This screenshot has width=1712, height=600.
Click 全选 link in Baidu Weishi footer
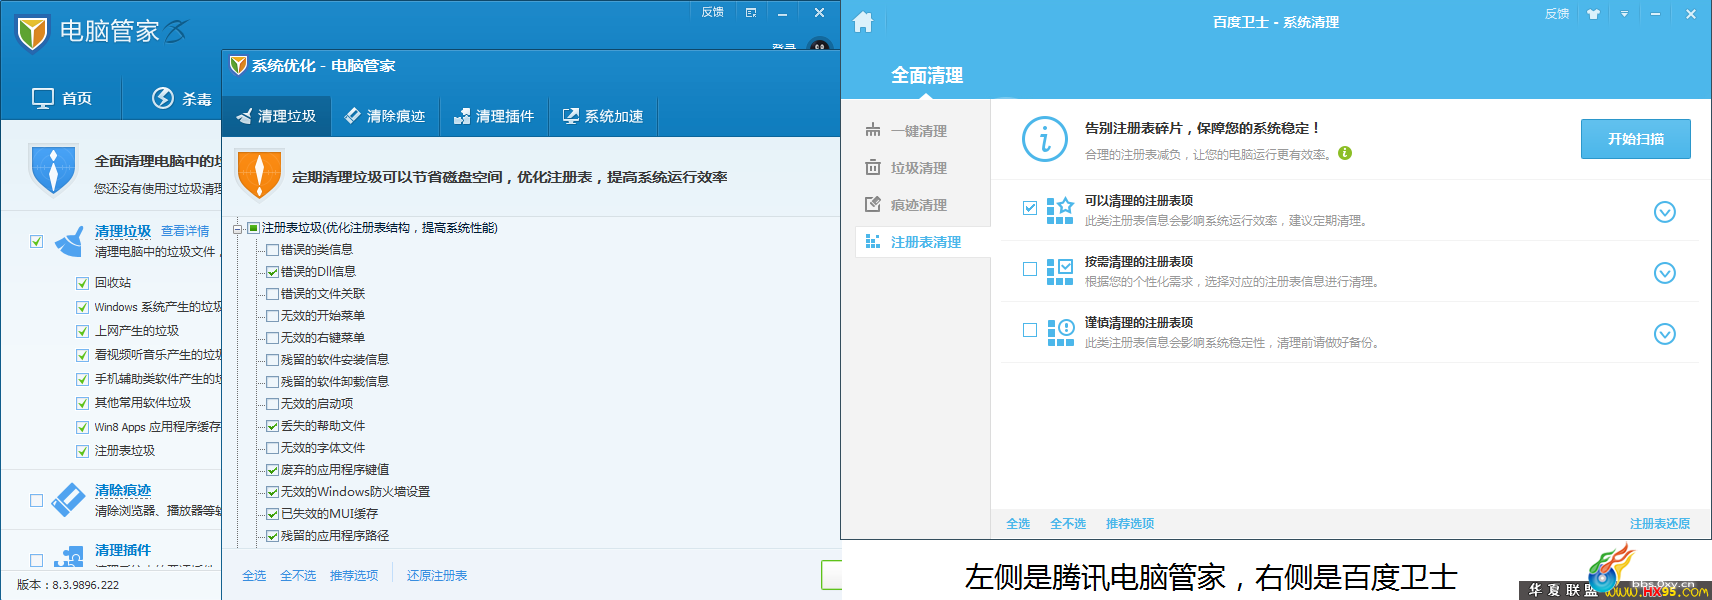[x=1018, y=524]
